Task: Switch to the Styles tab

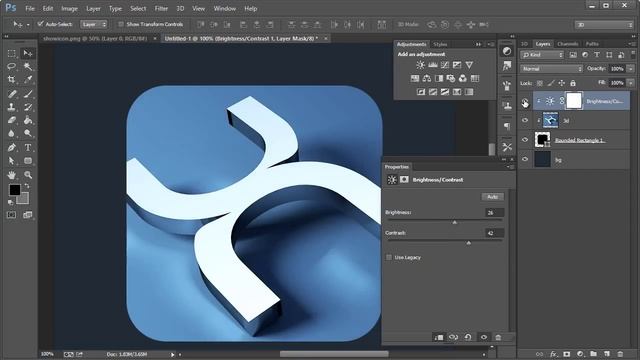Action: click(x=440, y=44)
